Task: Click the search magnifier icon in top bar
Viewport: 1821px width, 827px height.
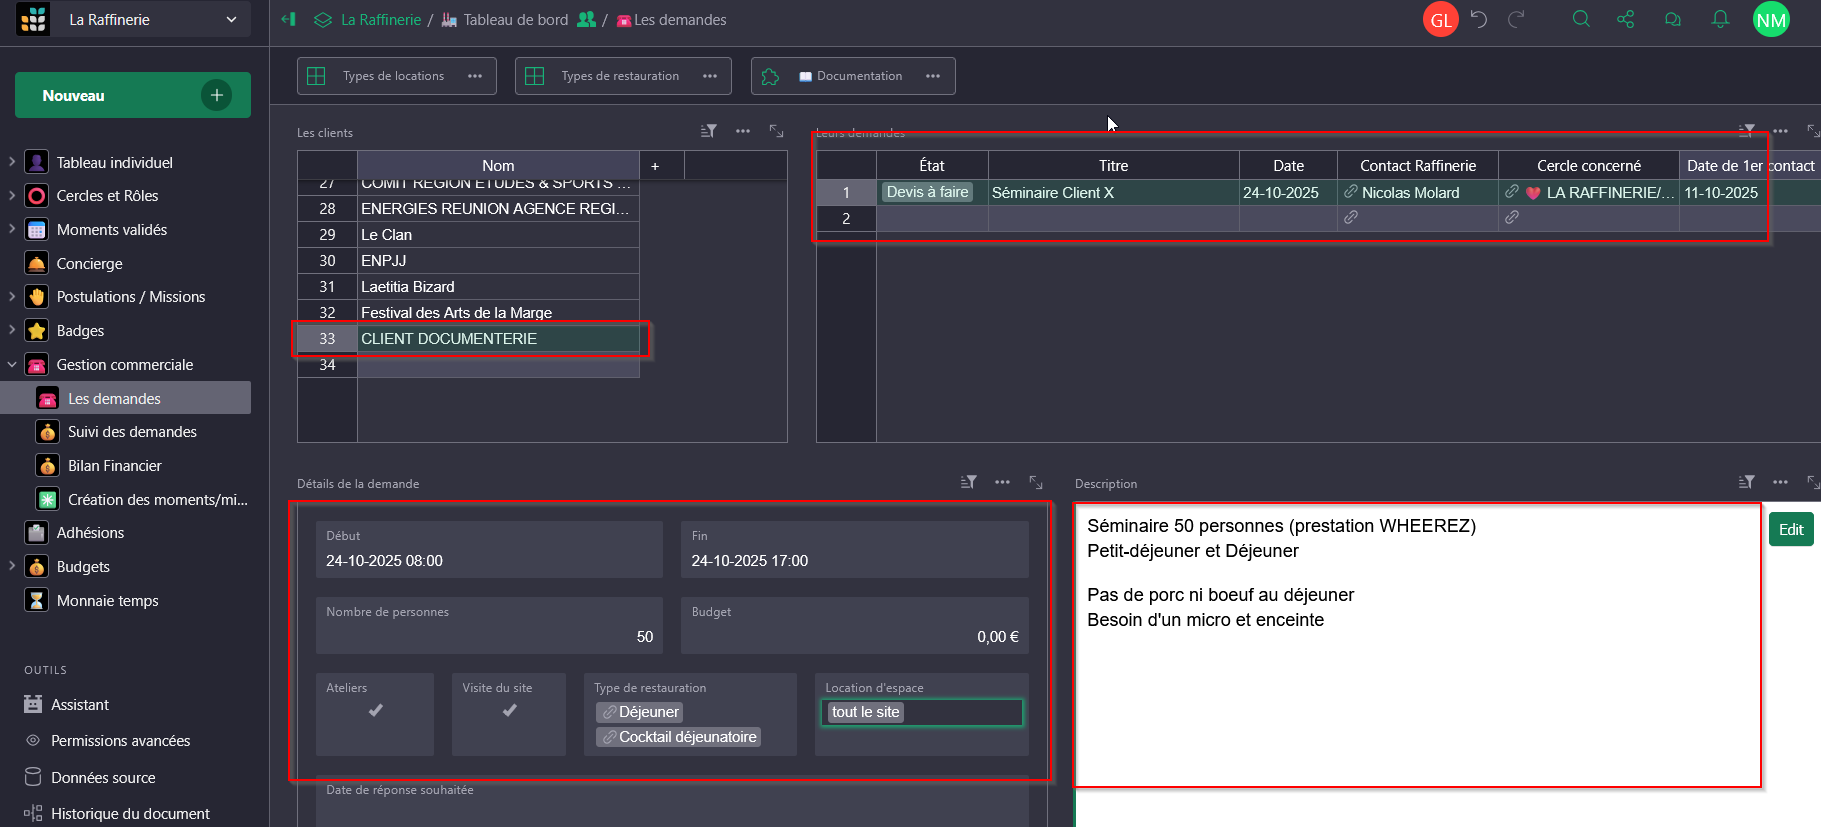Action: point(1580,19)
